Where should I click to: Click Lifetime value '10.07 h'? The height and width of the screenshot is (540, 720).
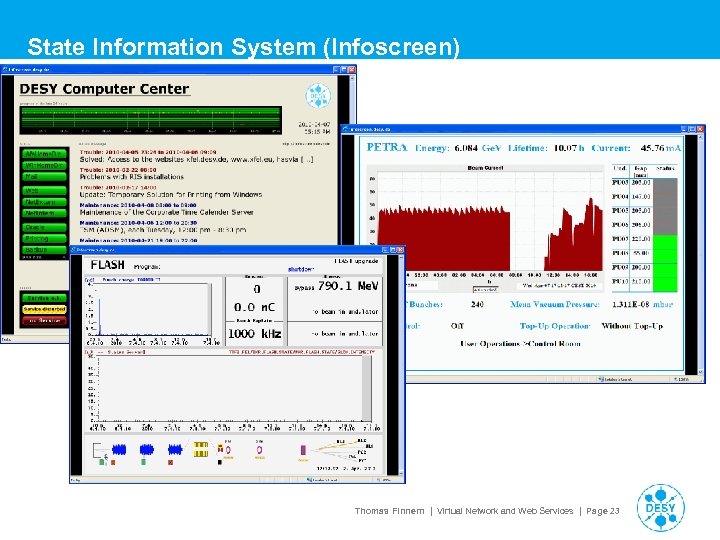(569, 148)
